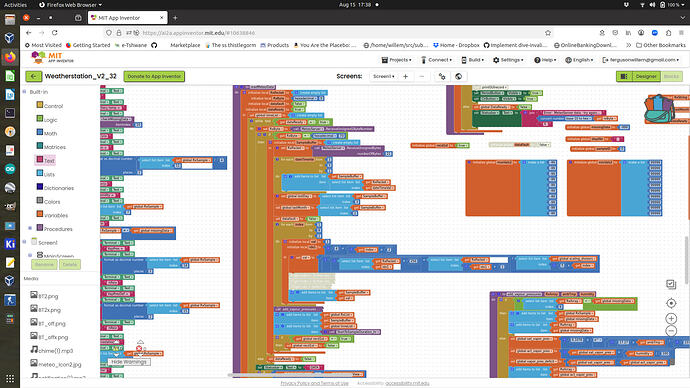Open Getting Started bookmark

coord(88,45)
